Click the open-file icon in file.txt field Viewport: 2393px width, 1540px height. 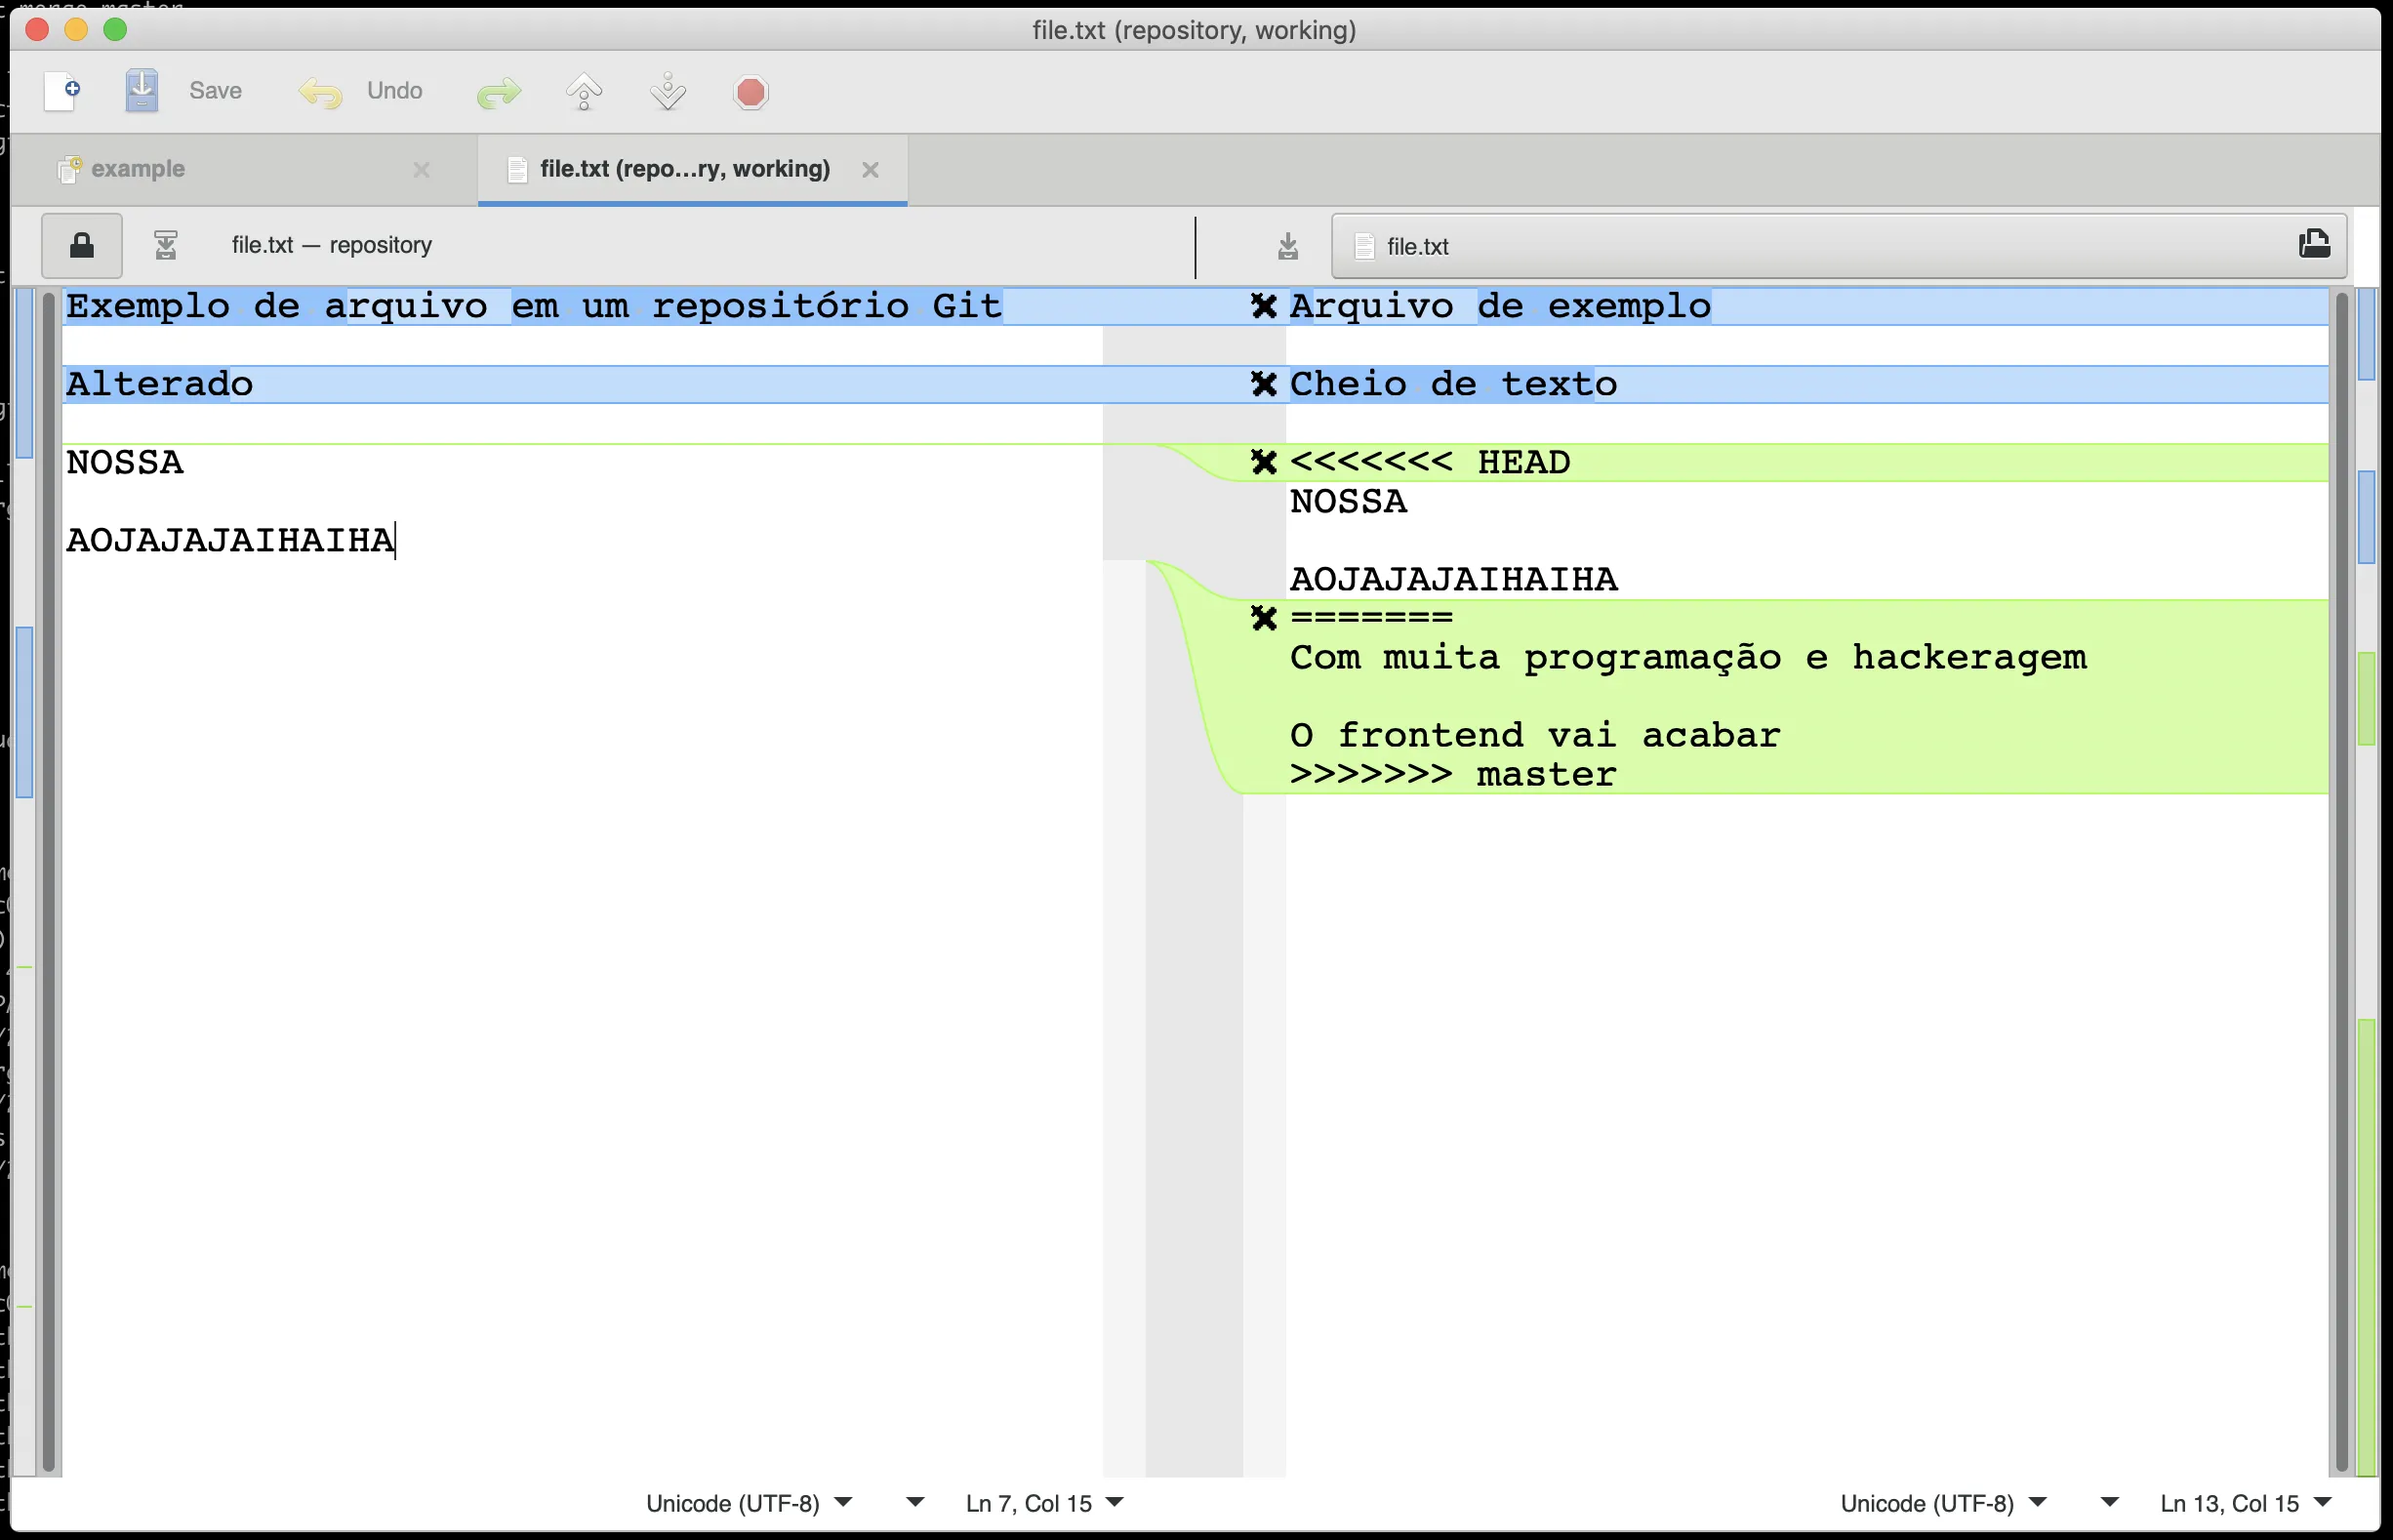(x=2314, y=245)
